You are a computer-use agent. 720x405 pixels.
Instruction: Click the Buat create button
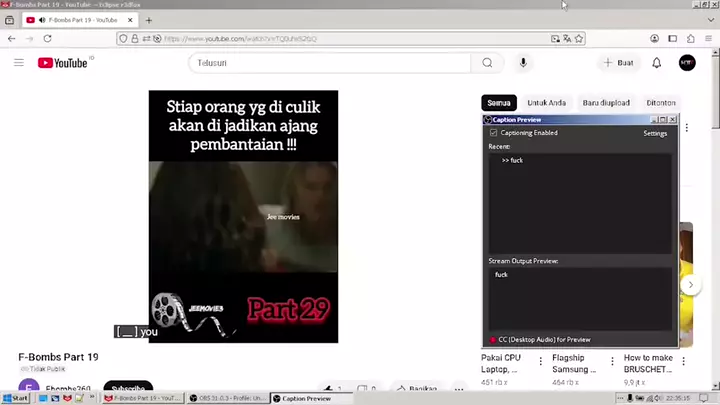point(619,63)
